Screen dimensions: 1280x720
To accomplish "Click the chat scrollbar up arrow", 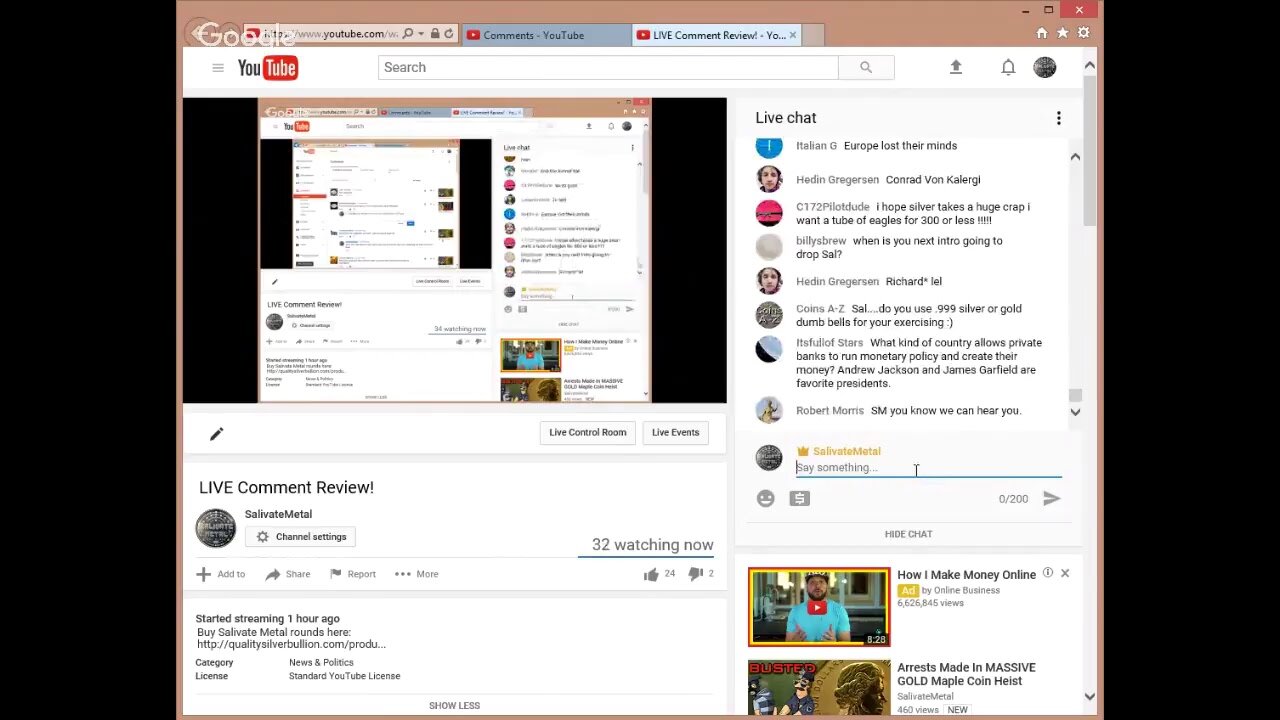I will pyautogui.click(x=1075, y=157).
